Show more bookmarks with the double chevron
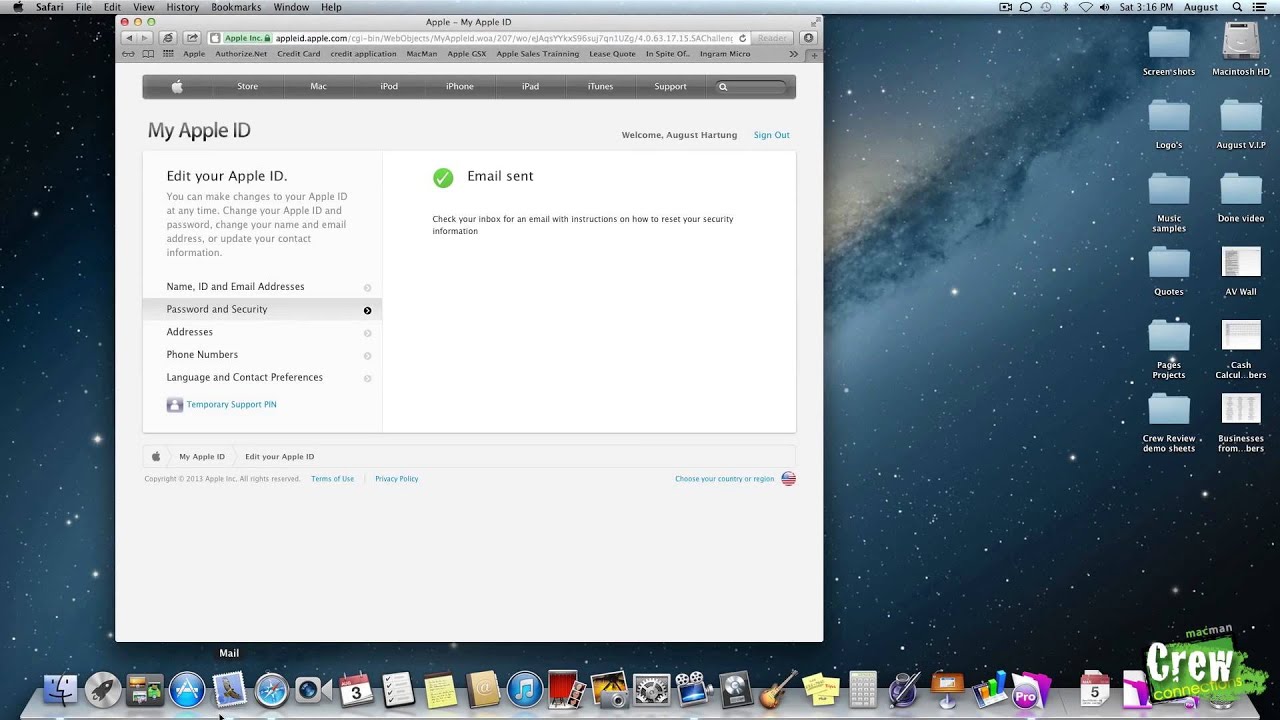Viewport: 1280px width, 720px height. (793, 54)
